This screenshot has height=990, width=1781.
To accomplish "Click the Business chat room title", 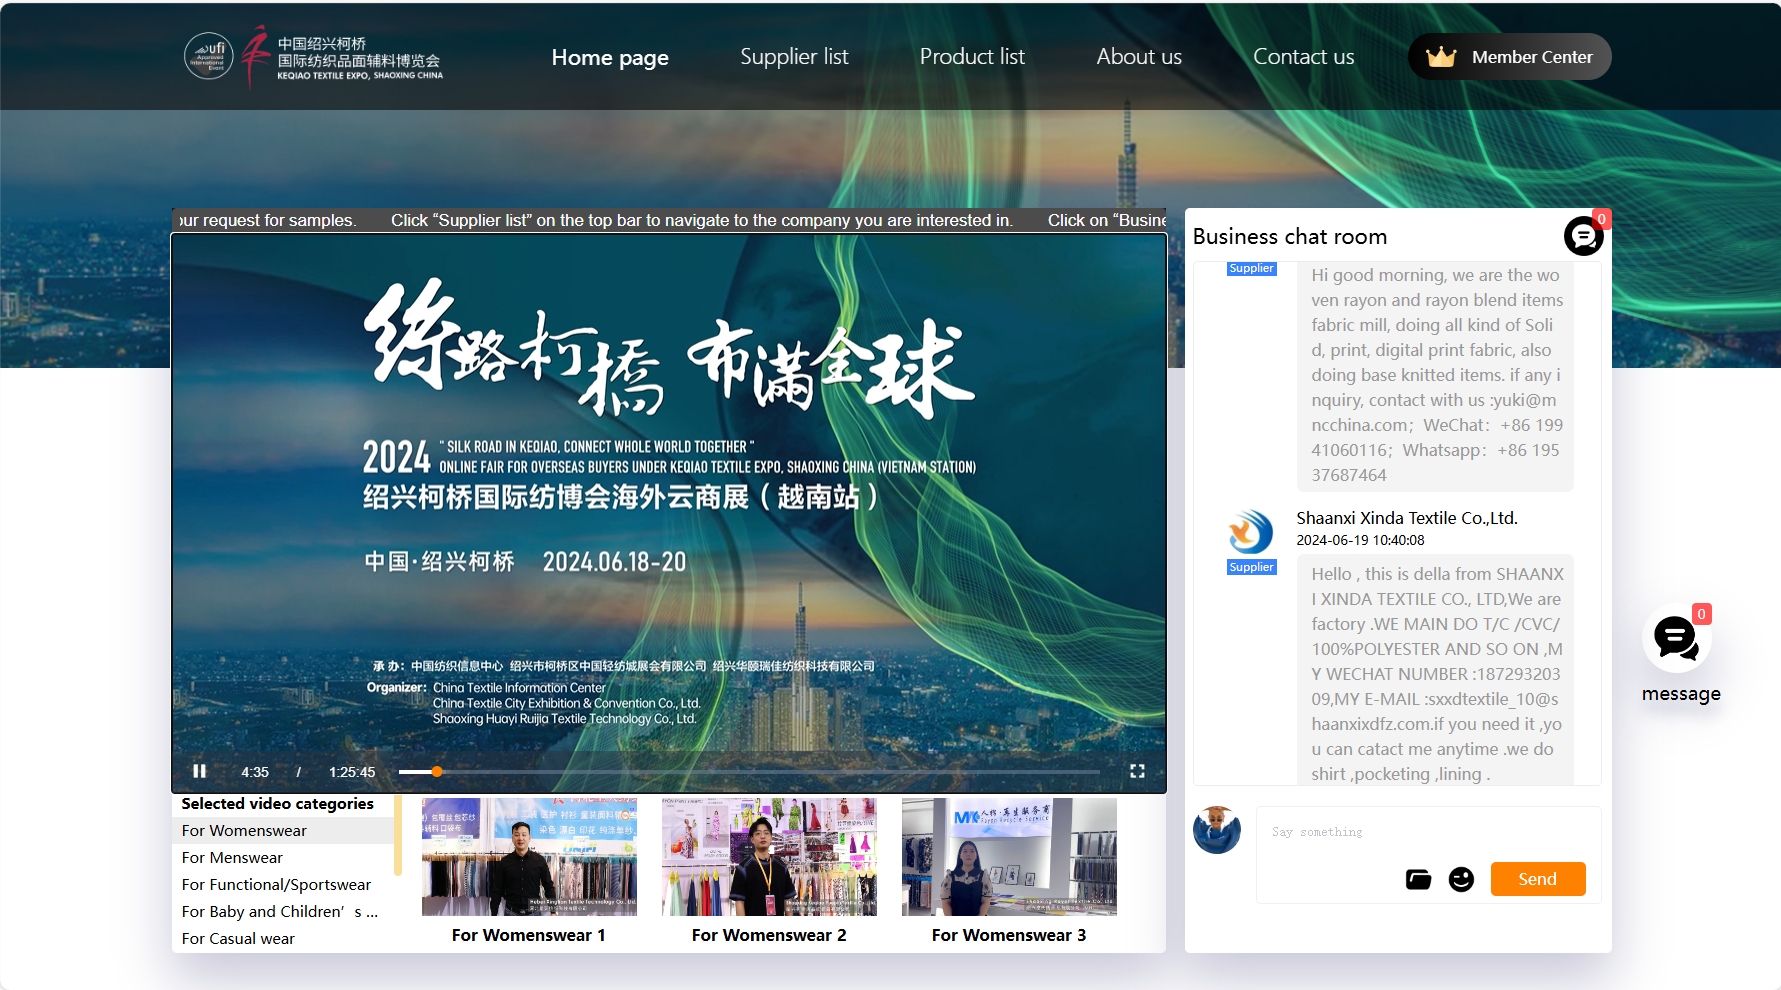I will point(1290,236).
